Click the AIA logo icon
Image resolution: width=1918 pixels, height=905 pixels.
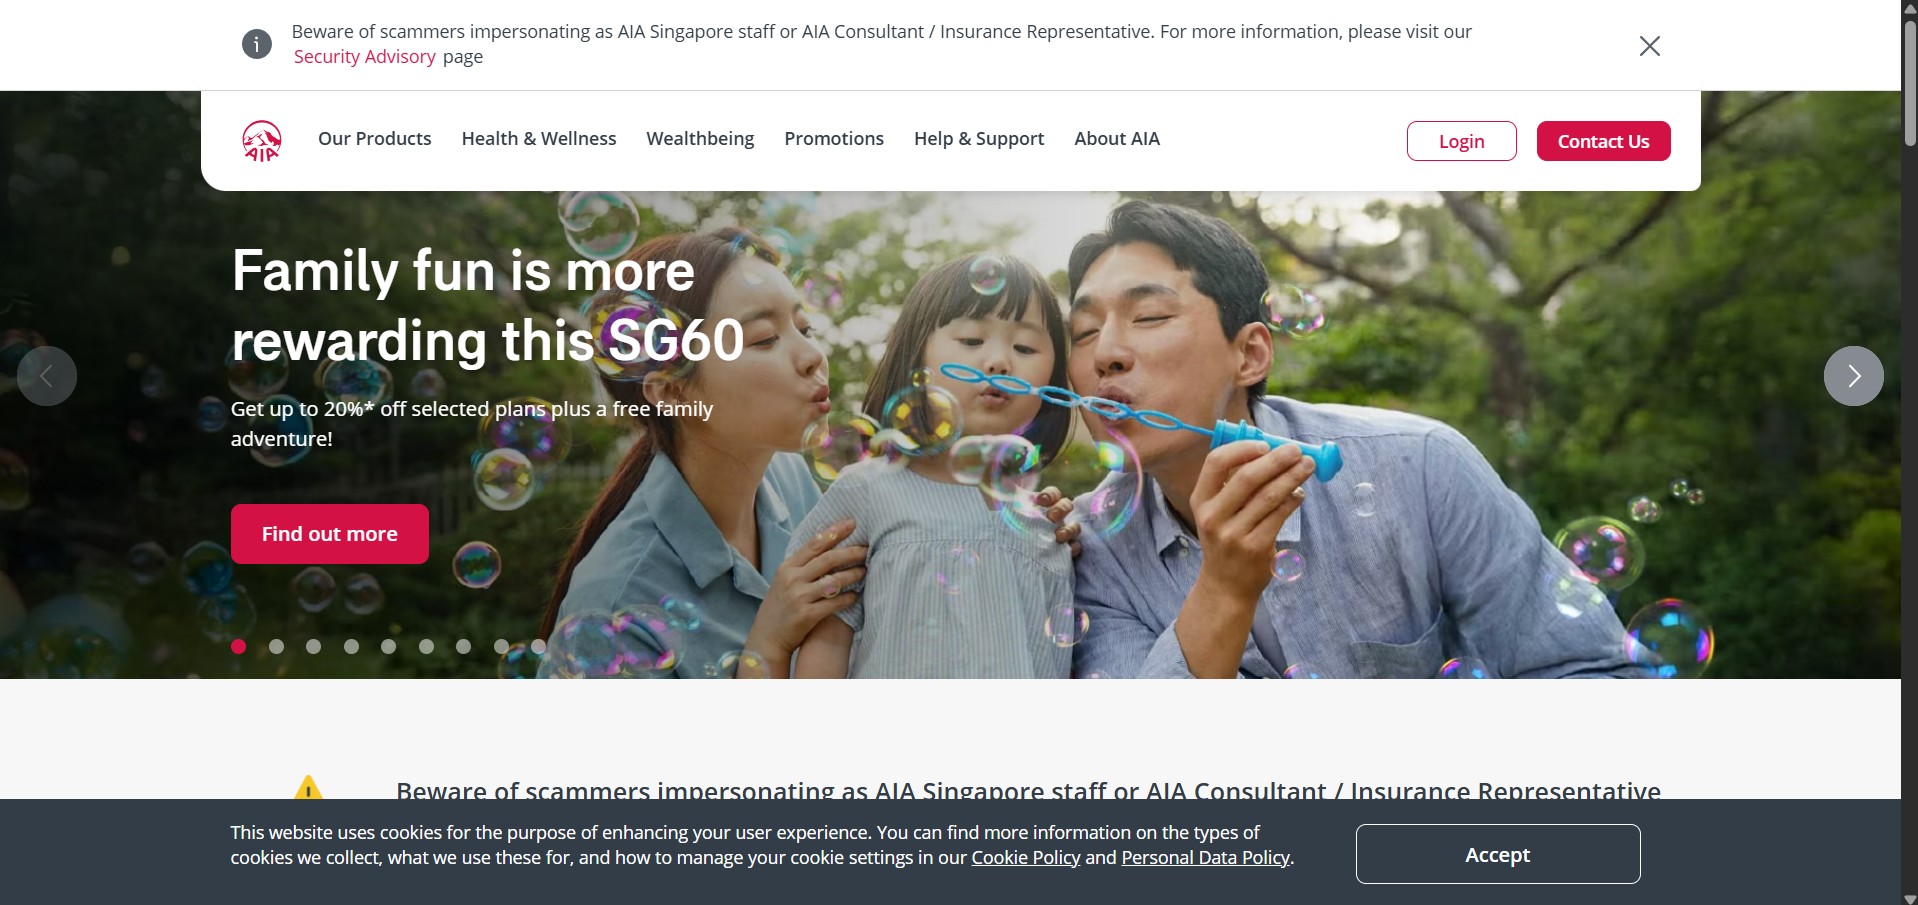click(262, 141)
